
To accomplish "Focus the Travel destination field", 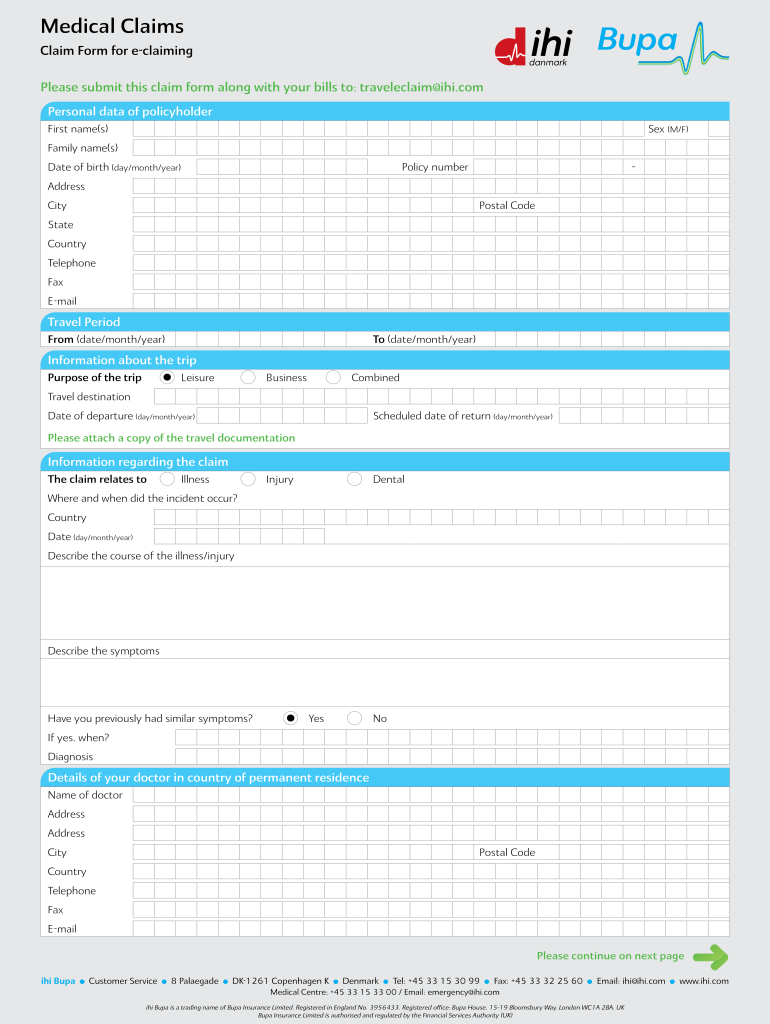I will click(430, 397).
